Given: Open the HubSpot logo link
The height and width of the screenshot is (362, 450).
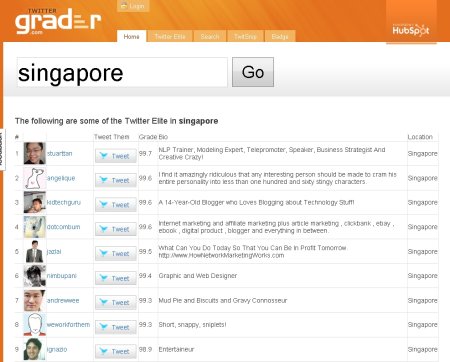Looking at the screenshot, I should [x=411, y=30].
